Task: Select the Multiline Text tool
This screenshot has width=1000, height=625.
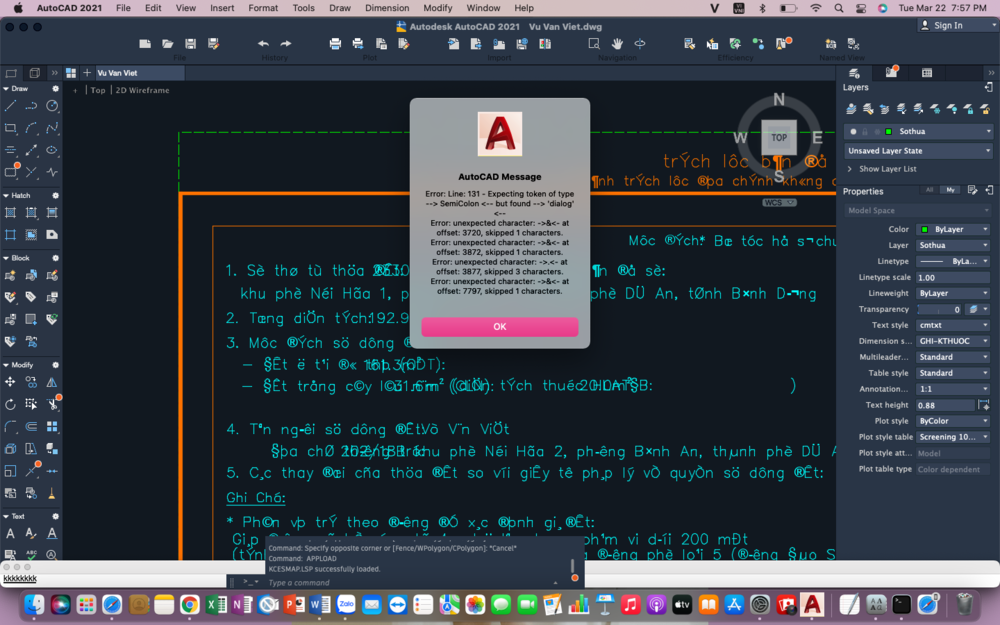Action: tap(10, 533)
